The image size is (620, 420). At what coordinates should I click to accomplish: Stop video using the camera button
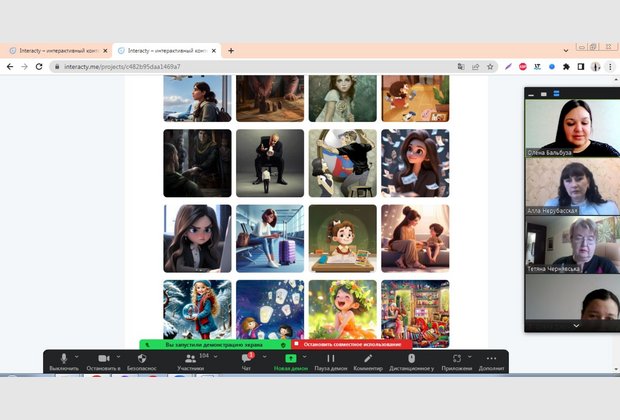click(x=103, y=358)
